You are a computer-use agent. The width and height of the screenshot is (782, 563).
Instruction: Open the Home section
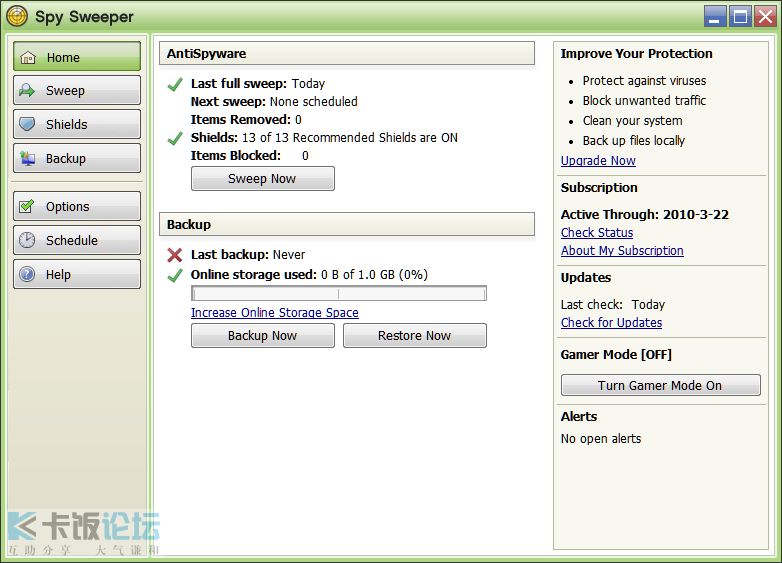[77, 56]
